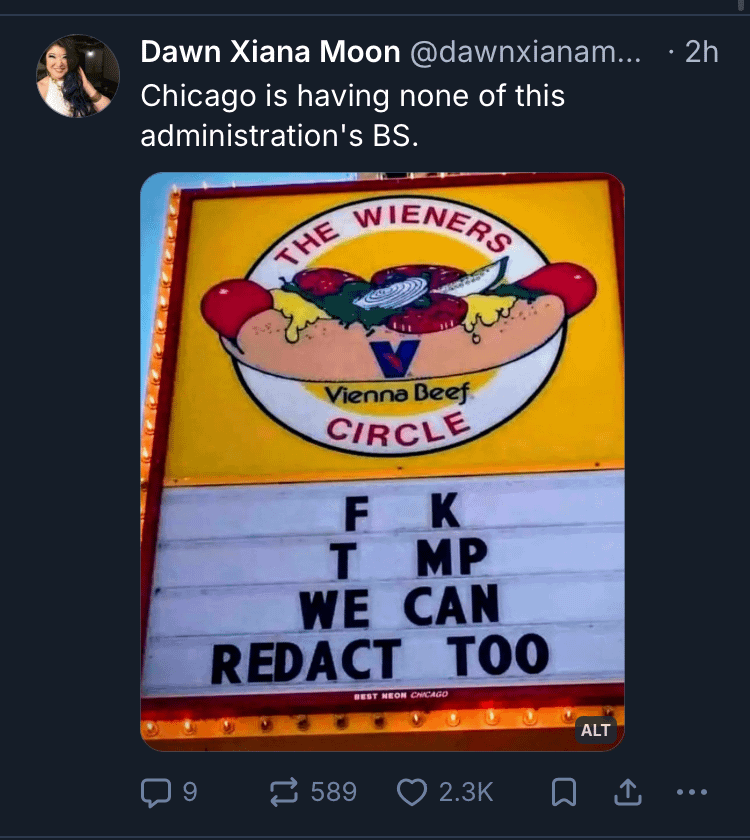Click the word 'administration's BS.' in post

pyautogui.click(x=277, y=137)
